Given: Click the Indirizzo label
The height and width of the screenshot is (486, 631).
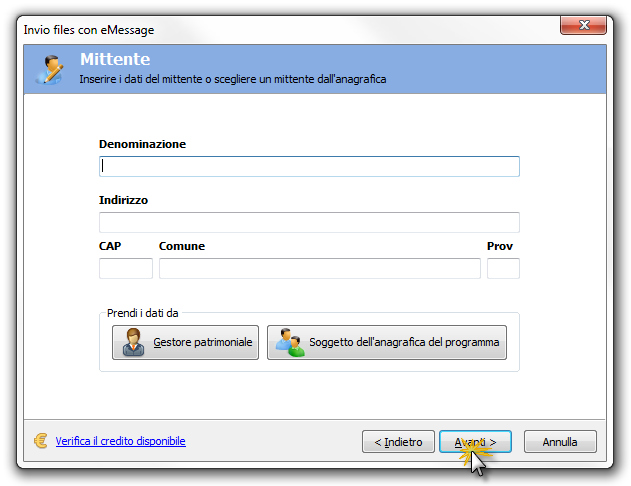Looking at the screenshot, I should tap(124, 200).
